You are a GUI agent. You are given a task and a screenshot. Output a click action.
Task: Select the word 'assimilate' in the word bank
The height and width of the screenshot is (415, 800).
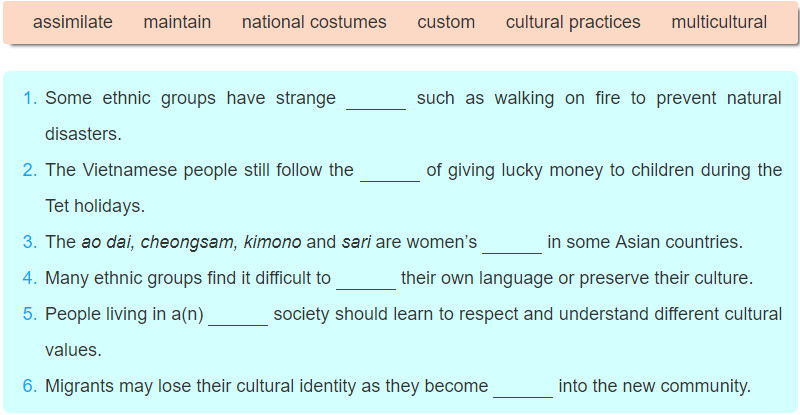pyautogui.click(x=73, y=22)
